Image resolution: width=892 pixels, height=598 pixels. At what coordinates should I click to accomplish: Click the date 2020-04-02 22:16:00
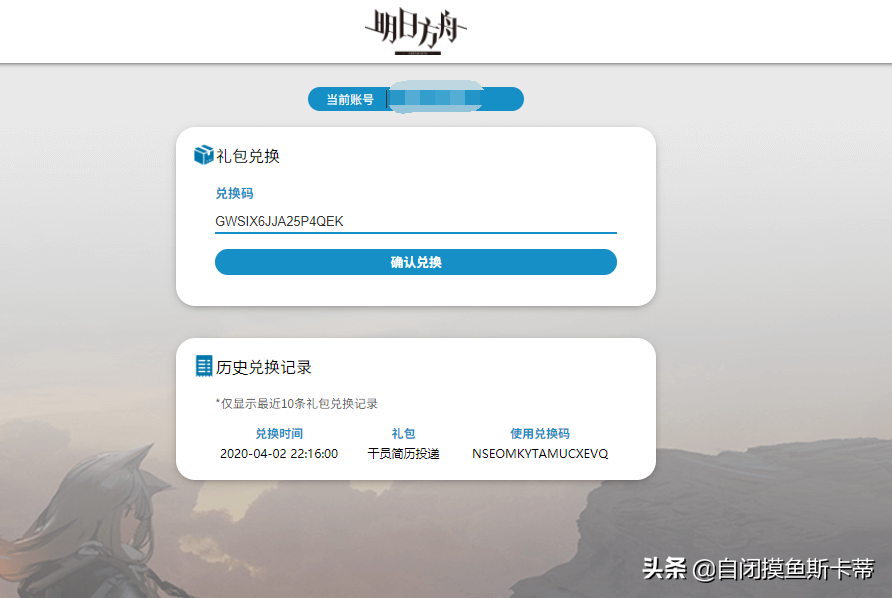[x=279, y=453]
